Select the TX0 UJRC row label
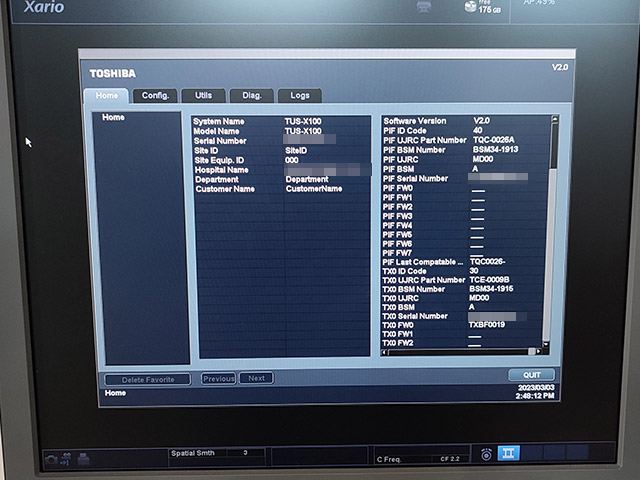Screen dimensions: 640x480 tap(400, 298)
